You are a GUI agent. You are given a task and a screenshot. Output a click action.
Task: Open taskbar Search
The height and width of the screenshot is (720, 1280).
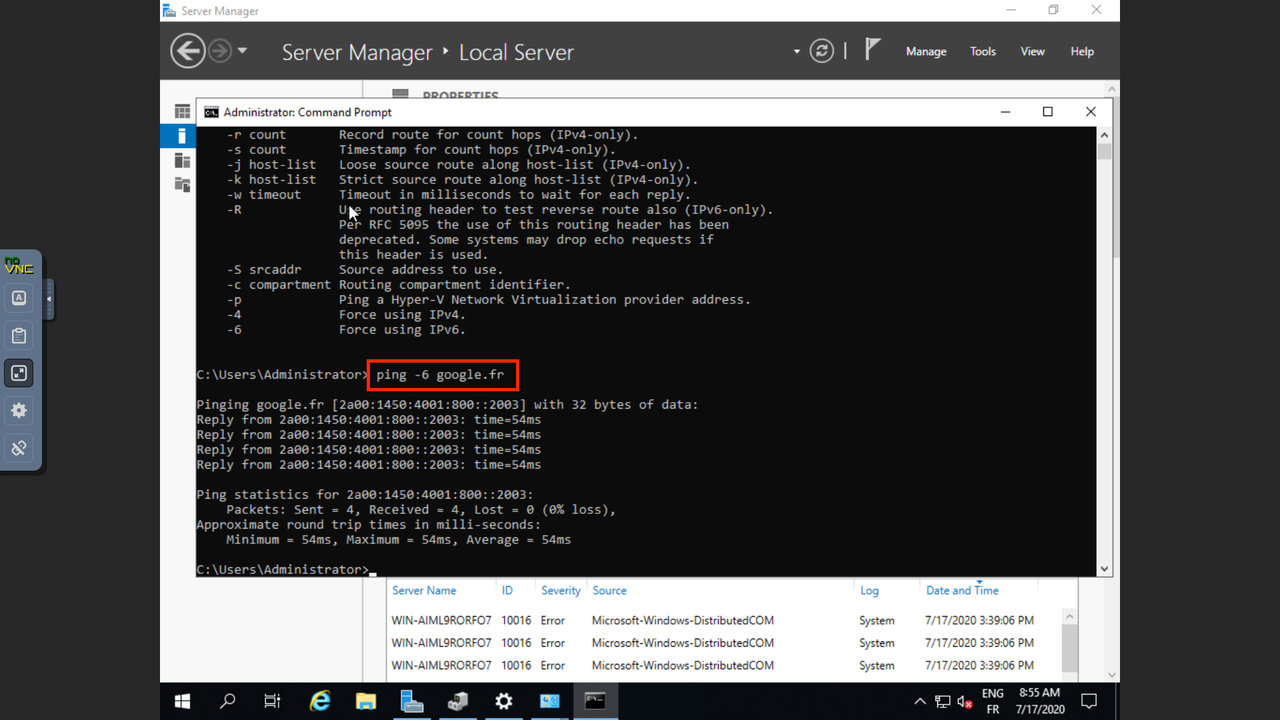[x=227, y=701]
